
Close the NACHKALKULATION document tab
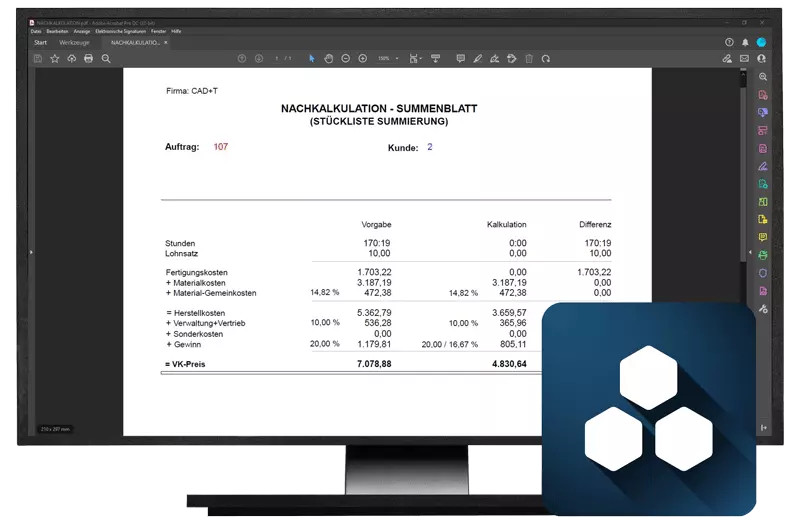[165, 43]
